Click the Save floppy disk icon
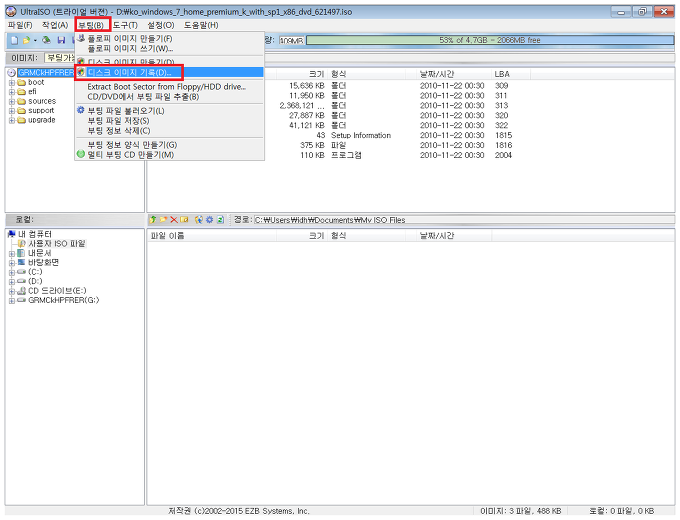This screenshot has width=680, height=520. click(61, 40)
